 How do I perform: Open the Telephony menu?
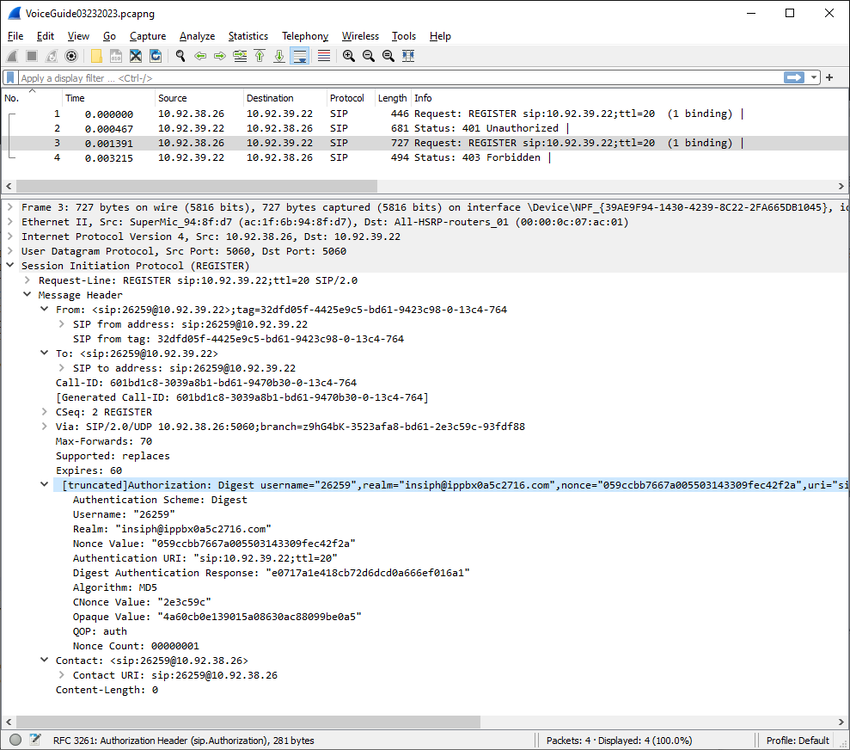(305, 36)
